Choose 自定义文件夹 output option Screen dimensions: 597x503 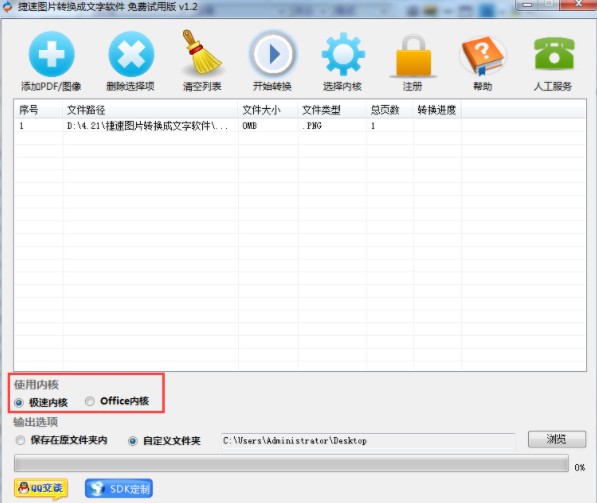tap(132, 441)
